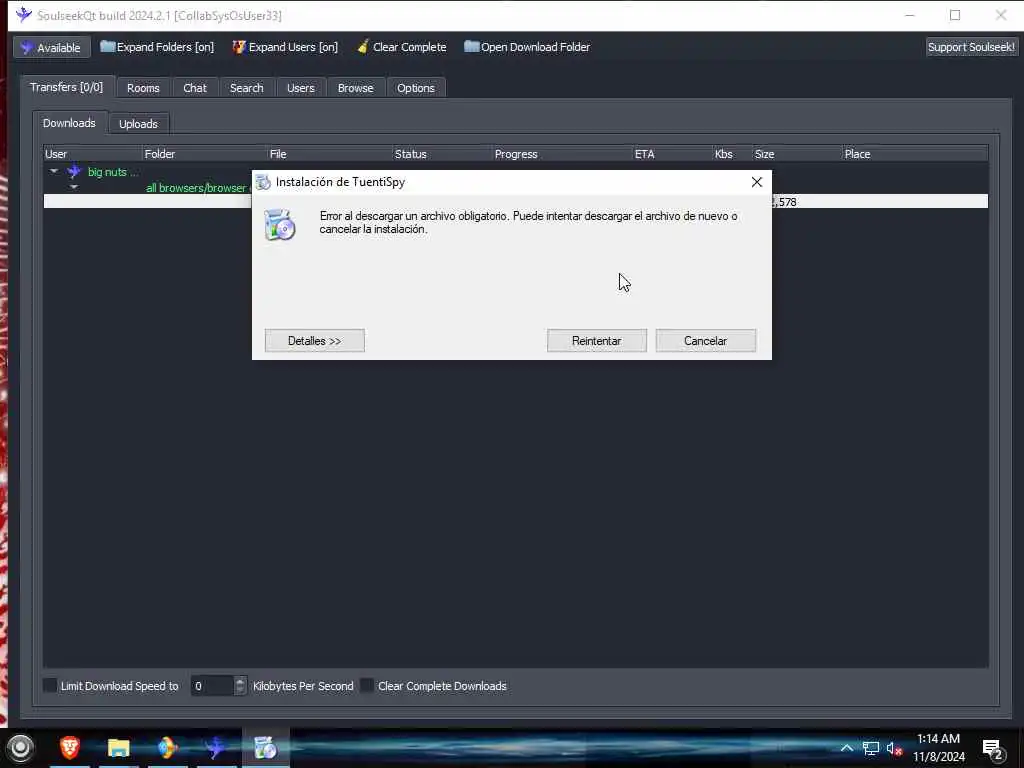Click Support Soulseek! button
The height and width of the screenshot is (768, 1024).
point(971,47)
